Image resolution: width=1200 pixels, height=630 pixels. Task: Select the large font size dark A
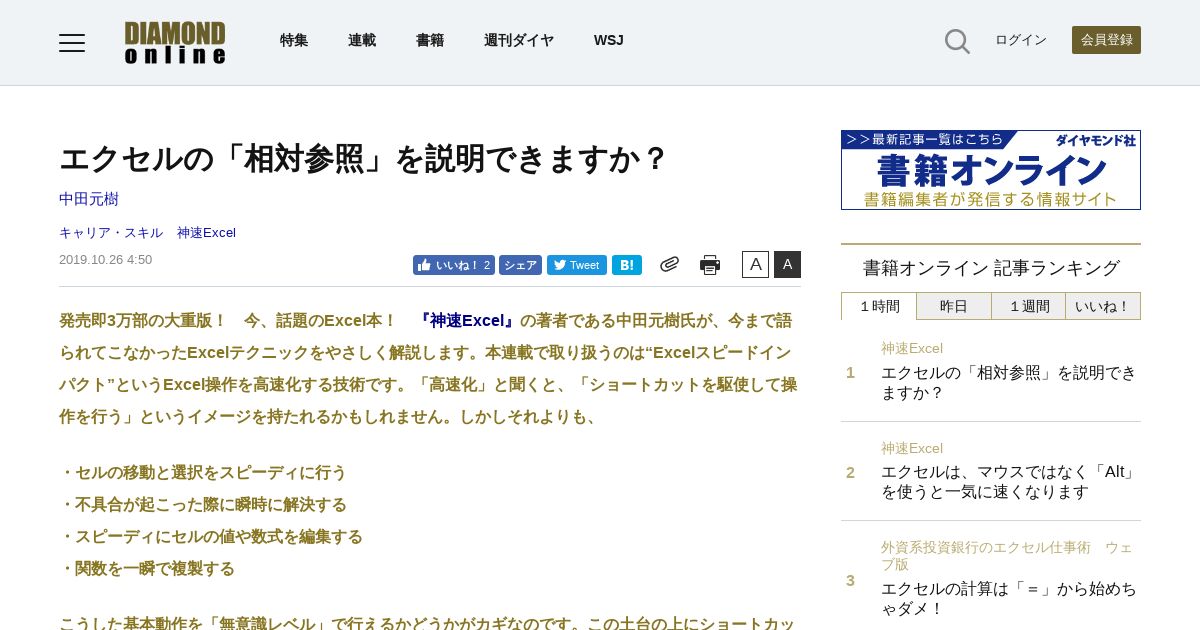pos(787,264)
